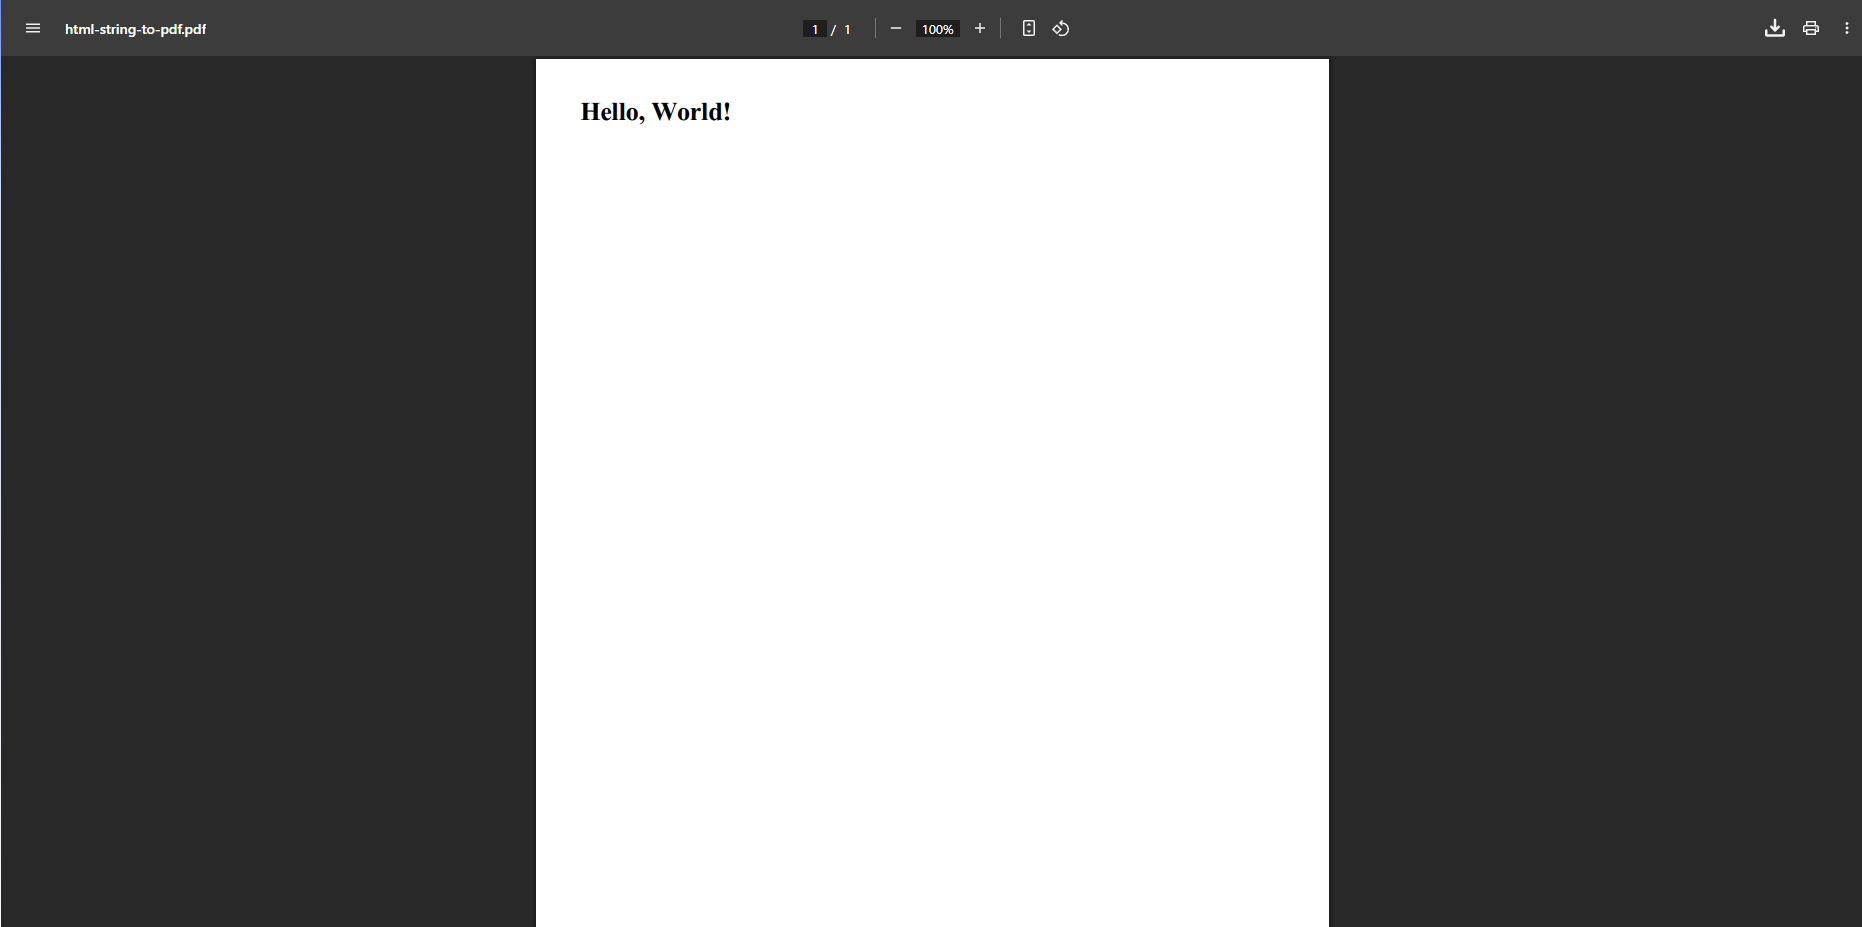1862x927 pixels.
Task: Print the PDF document
Action: [1811, 28]
